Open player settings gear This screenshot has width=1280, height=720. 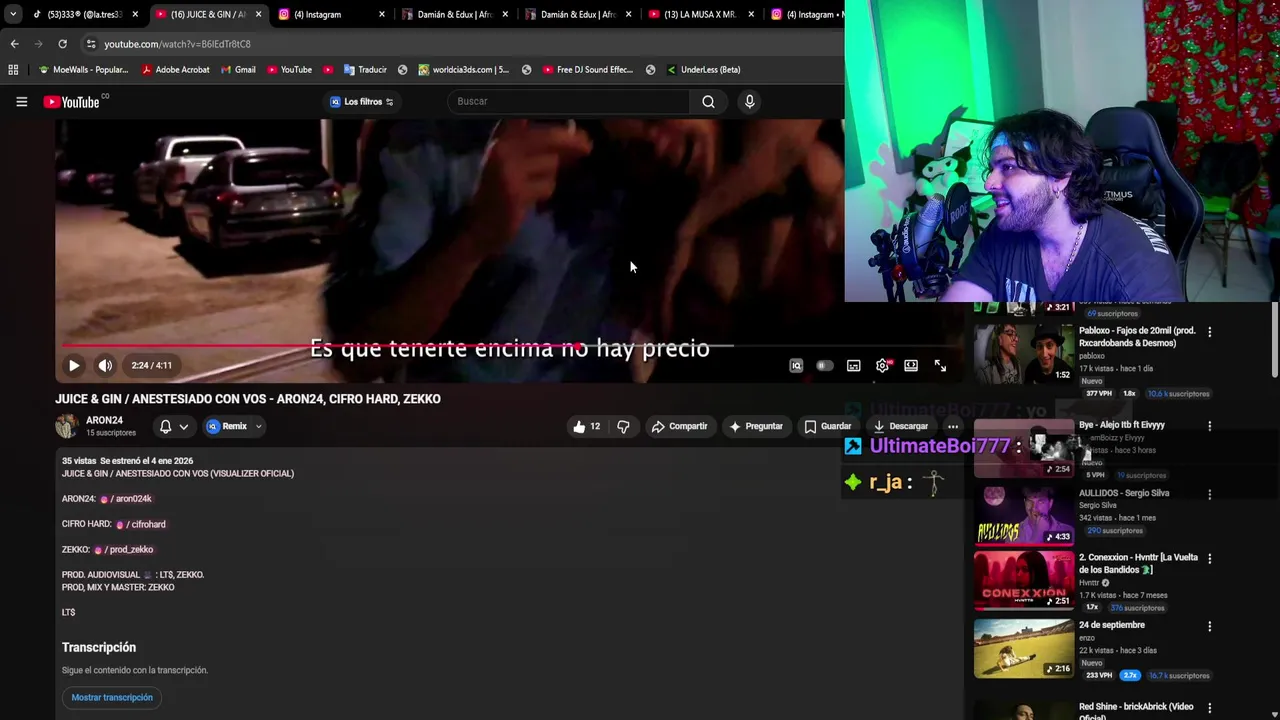point(882,366)
